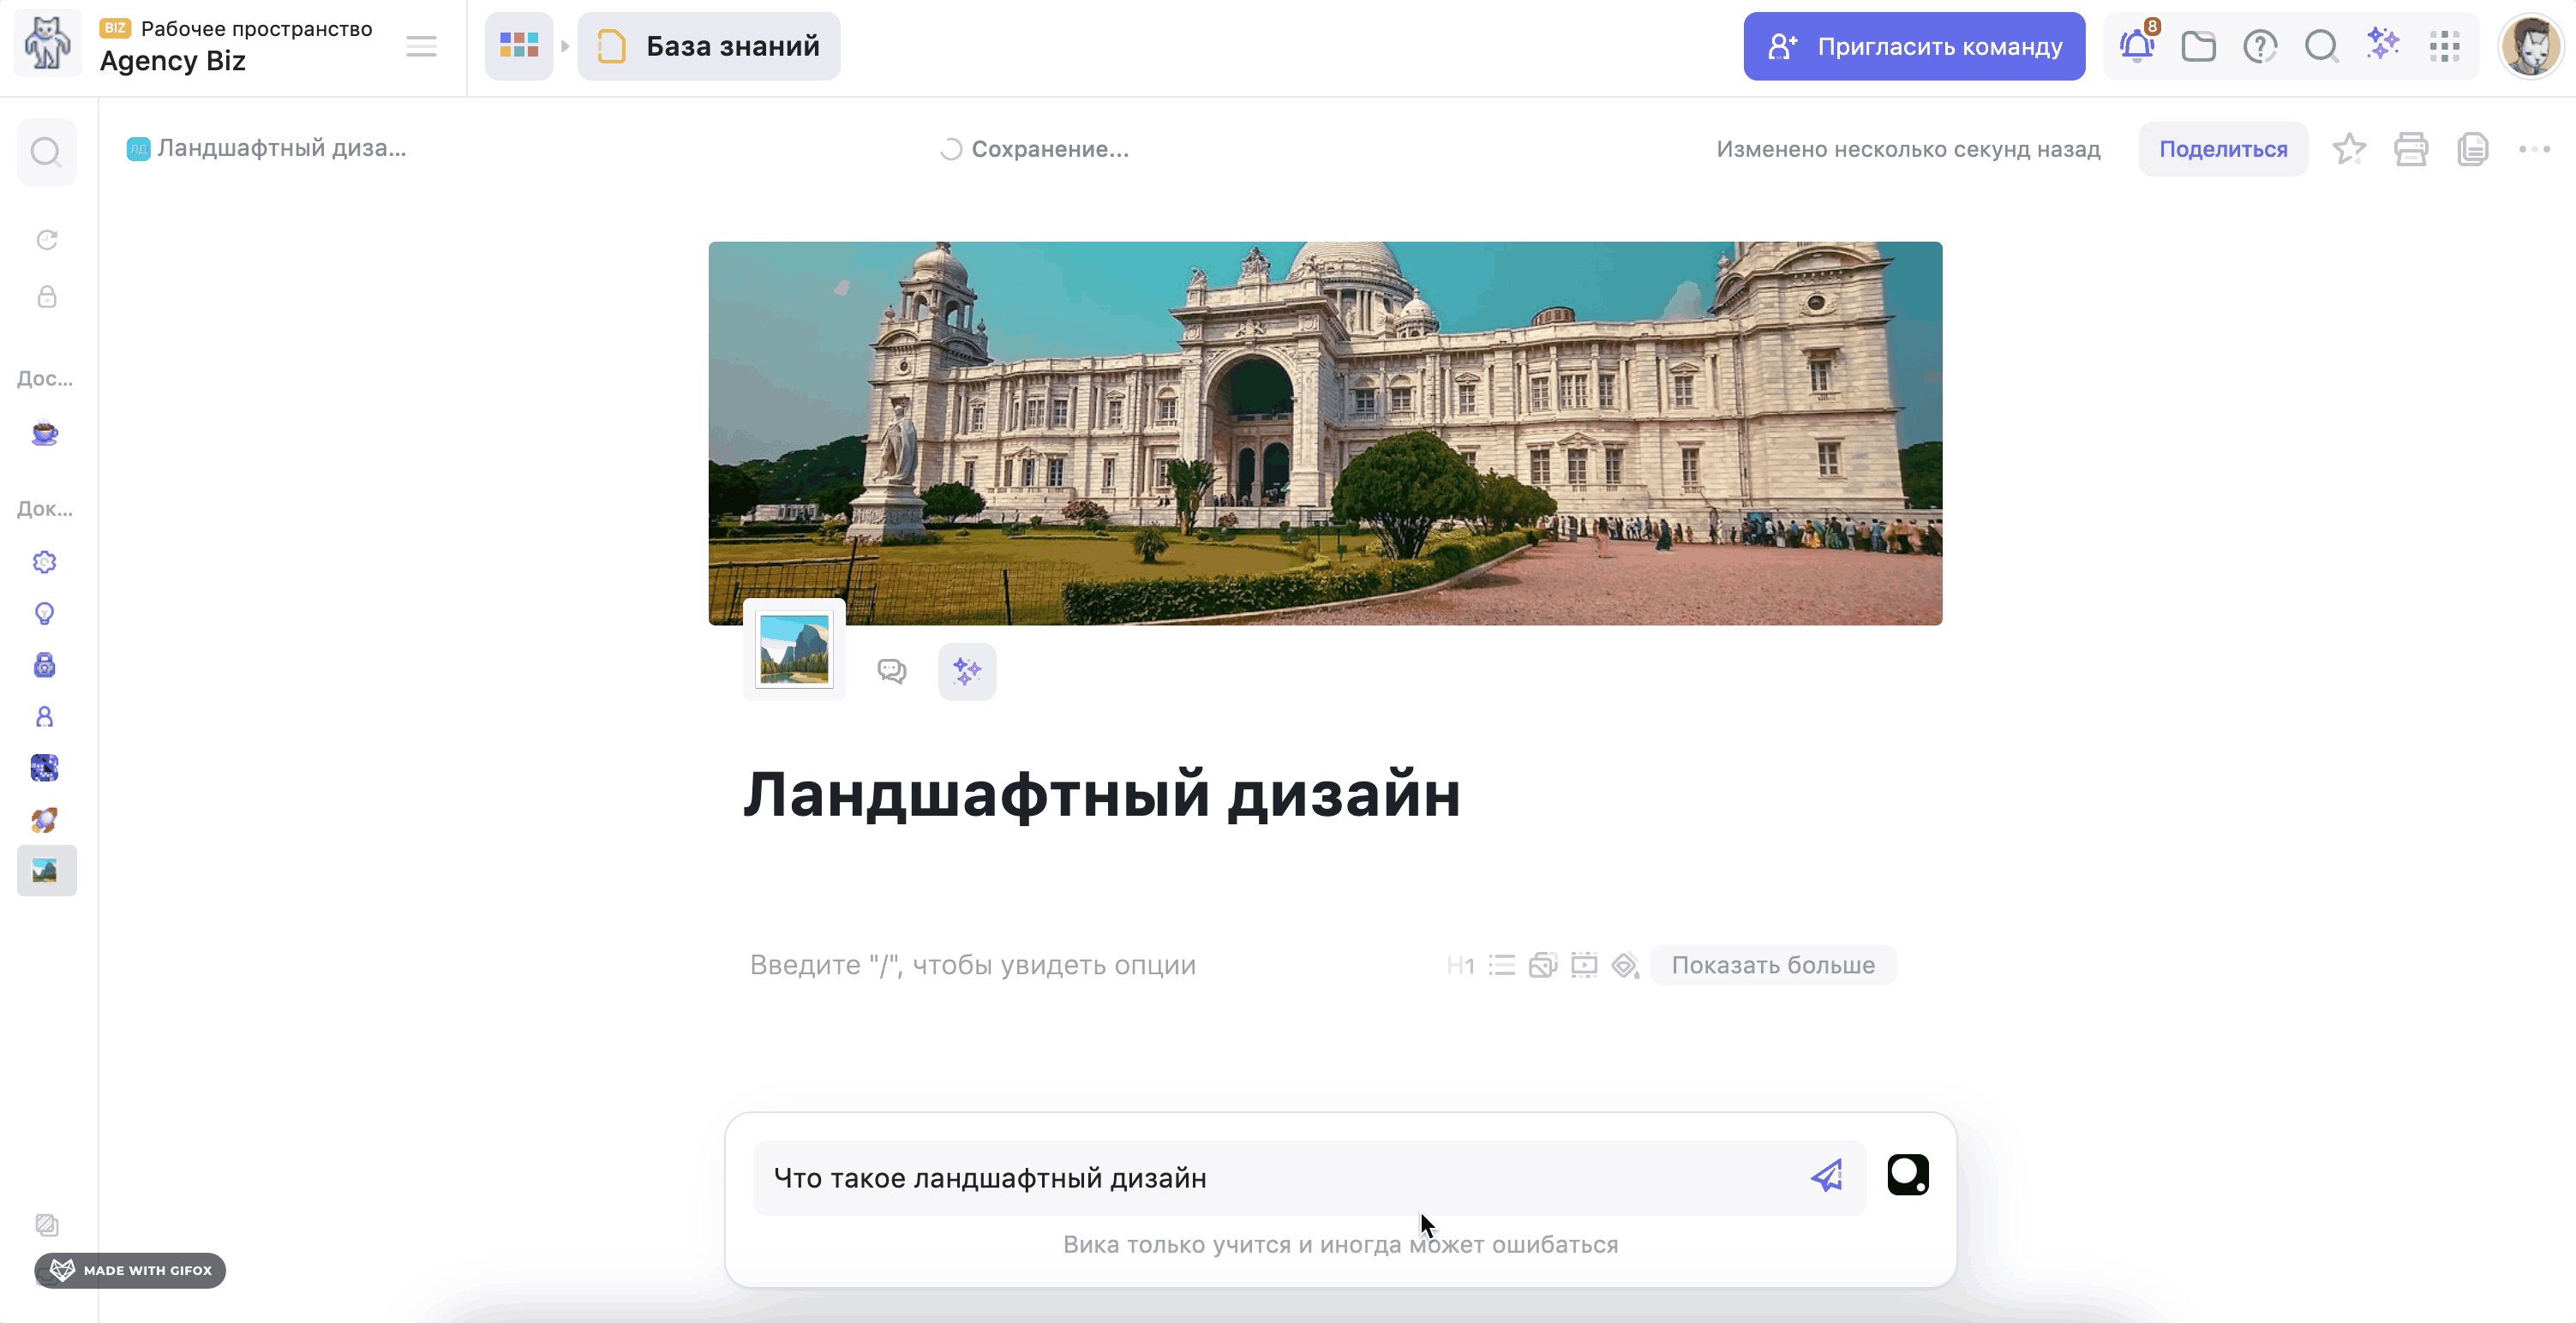Add document to favorites with star icon
This screenshot has width=2576, height=1323.
coord(2349,149)
